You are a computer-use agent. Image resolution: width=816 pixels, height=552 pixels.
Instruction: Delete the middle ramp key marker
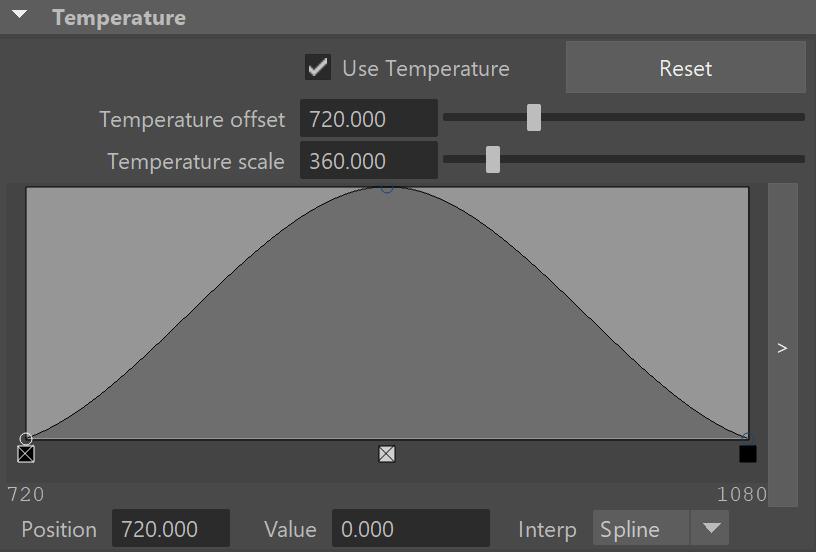point(387,454)
